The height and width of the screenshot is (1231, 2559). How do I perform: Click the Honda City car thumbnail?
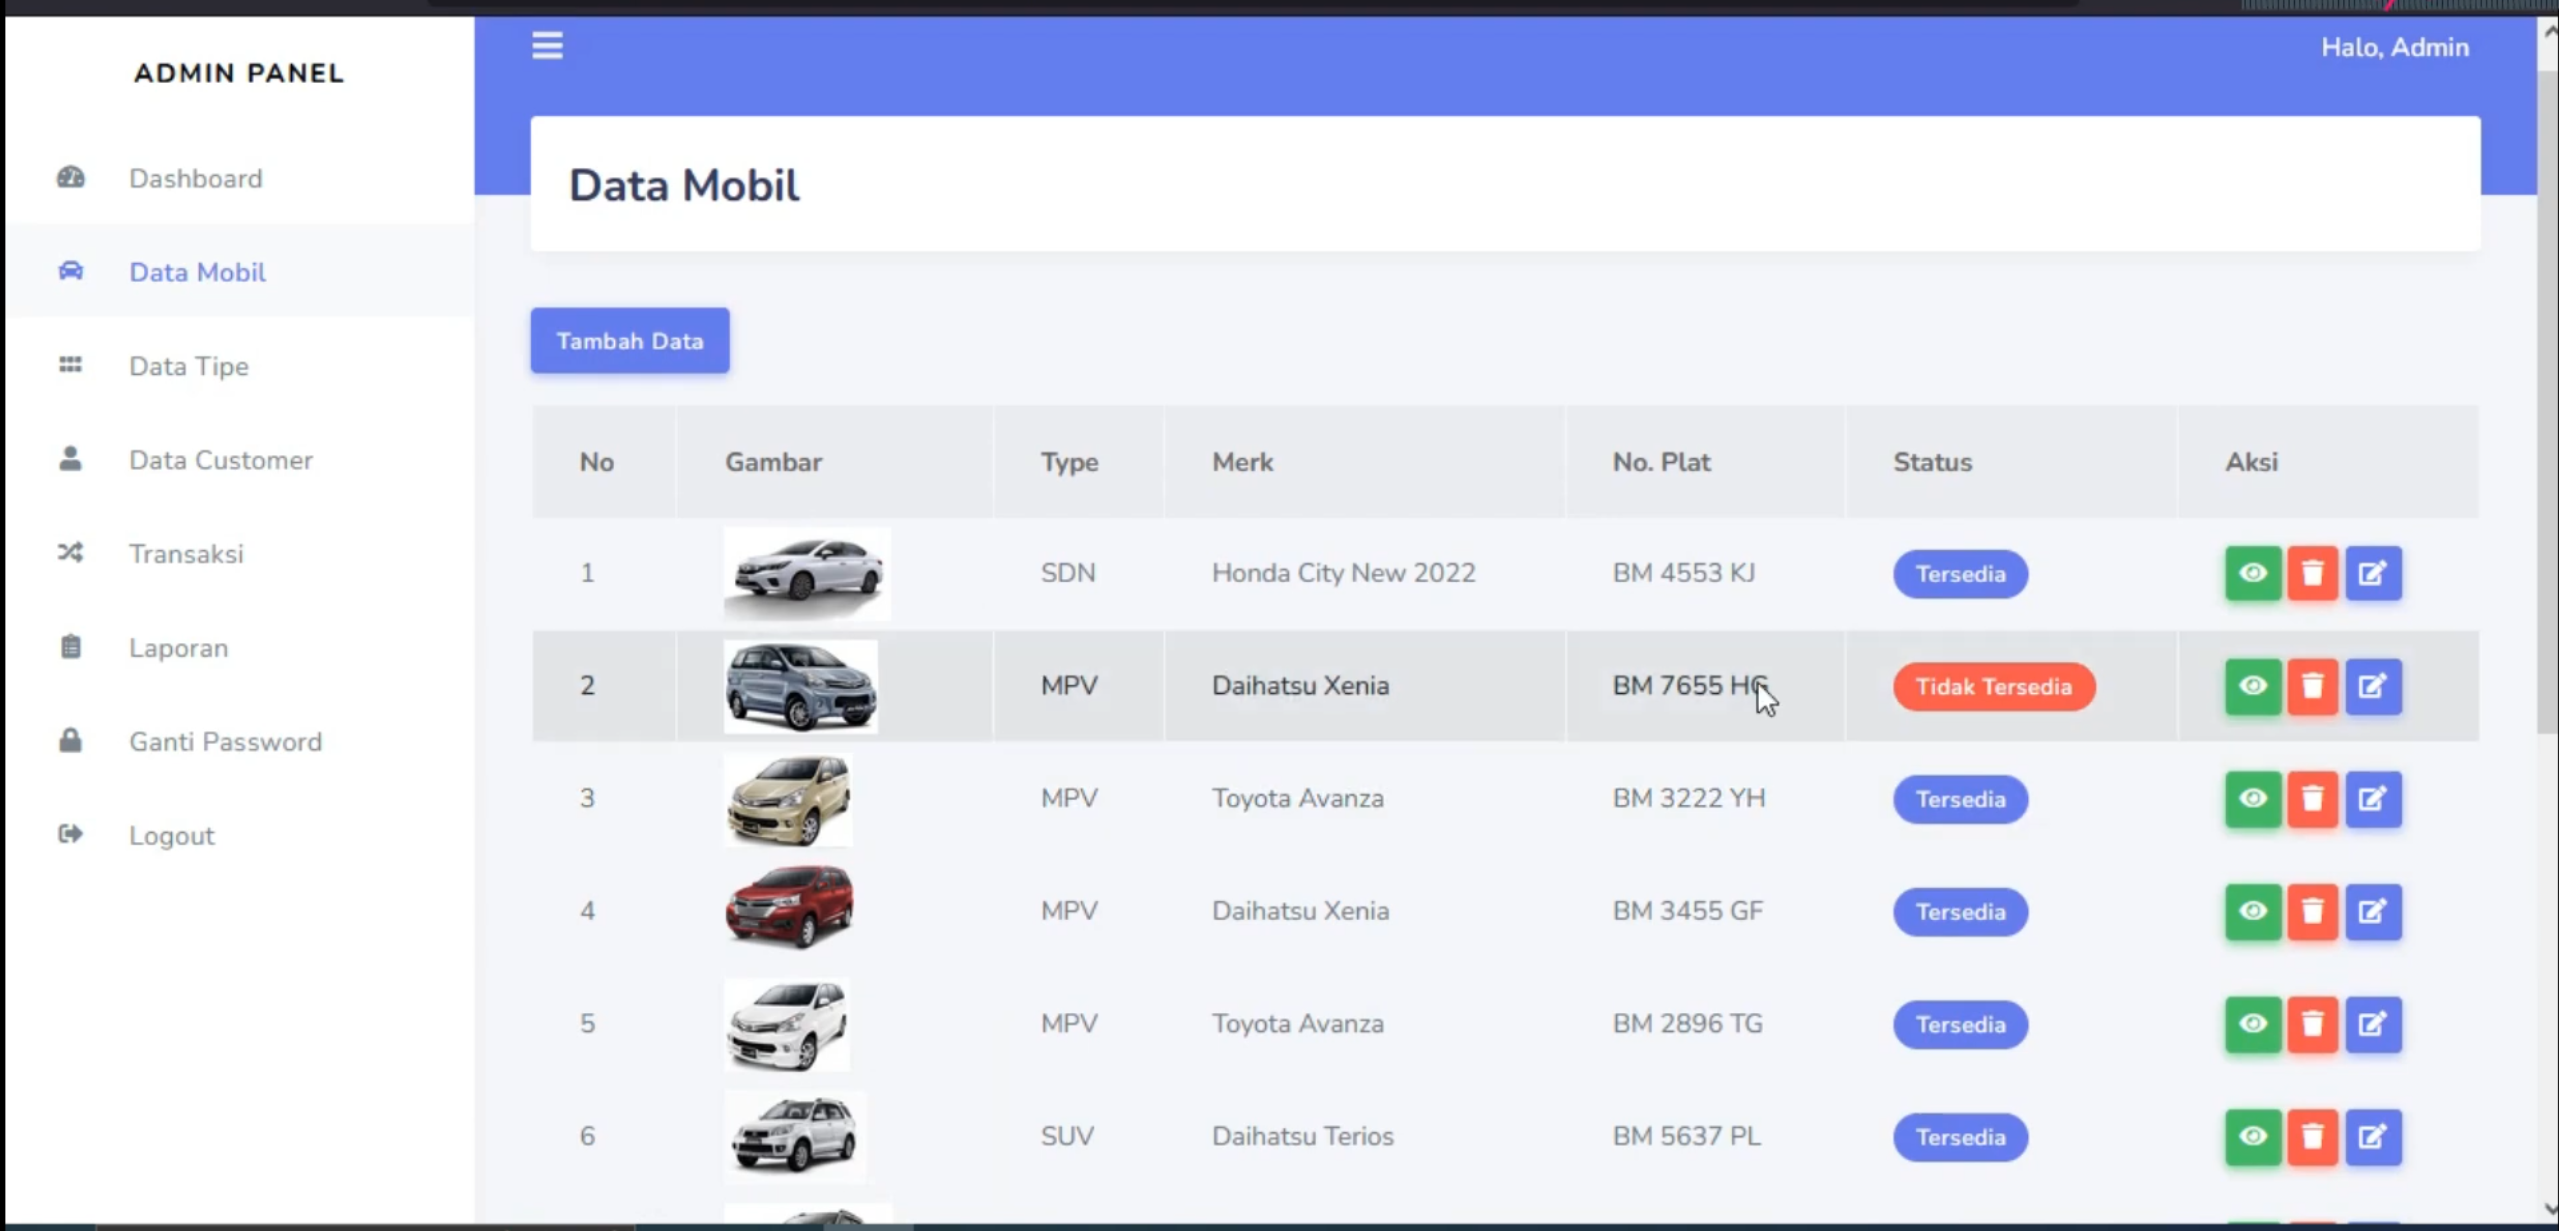tap(807, 574)
